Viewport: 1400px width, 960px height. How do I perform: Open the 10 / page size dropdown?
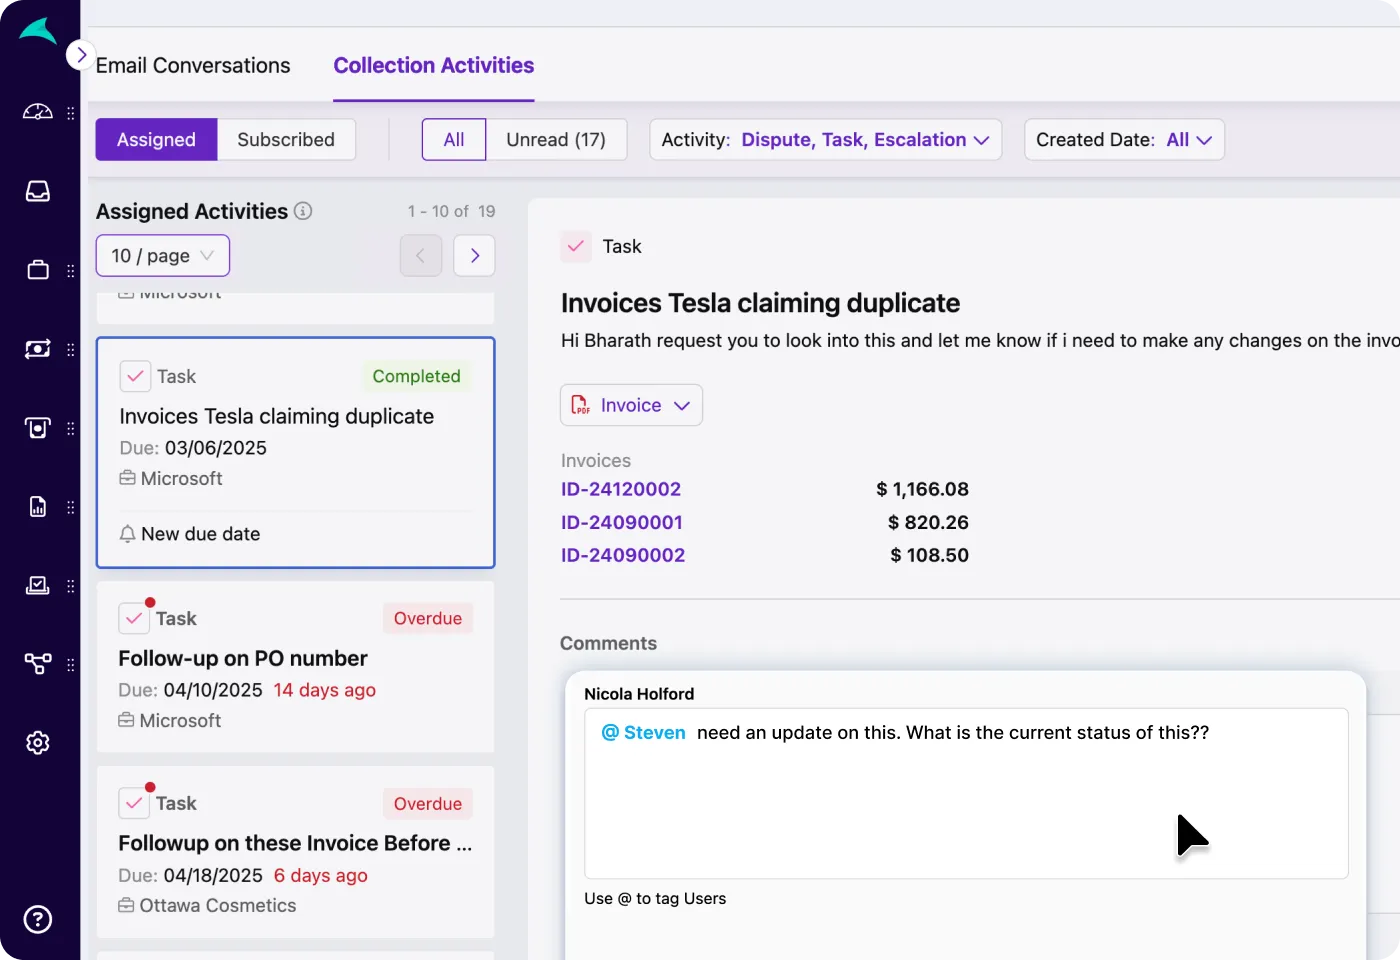pyautogui.click(x=163, y=256)
